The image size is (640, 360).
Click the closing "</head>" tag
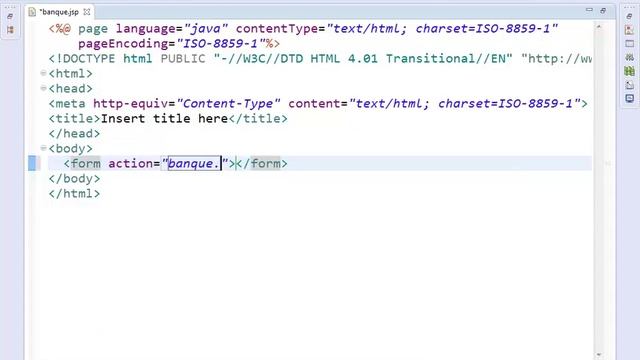tap(74, 133)
